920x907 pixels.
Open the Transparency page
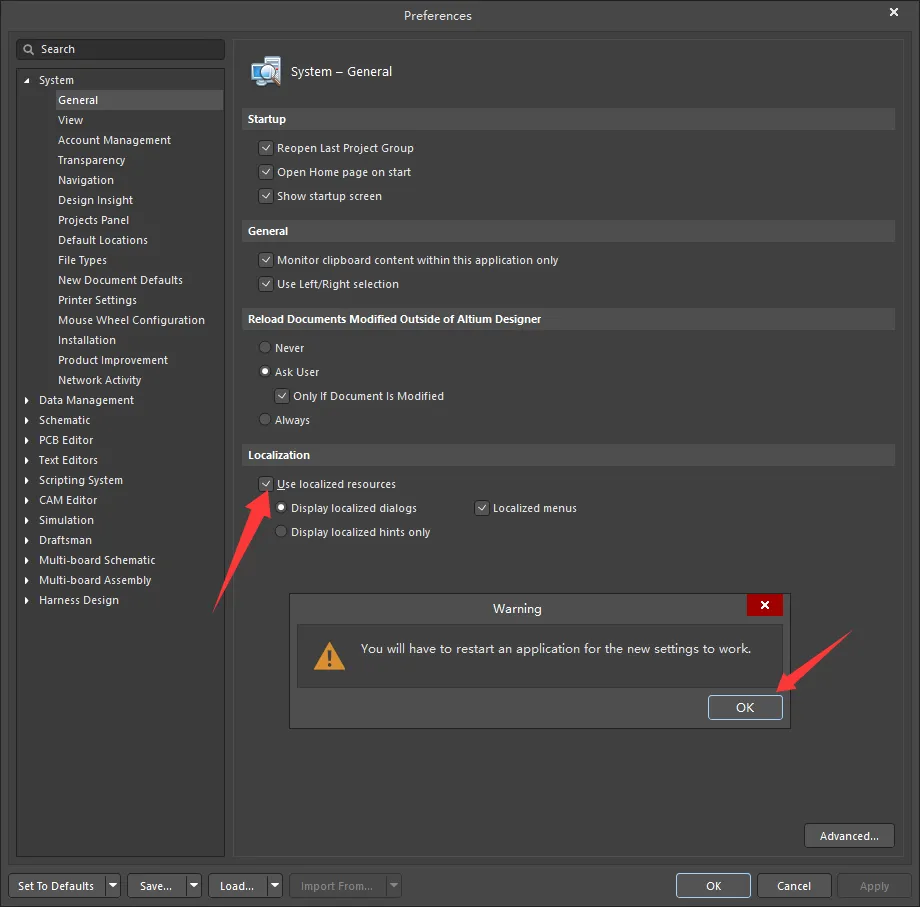tap(92, 160)
